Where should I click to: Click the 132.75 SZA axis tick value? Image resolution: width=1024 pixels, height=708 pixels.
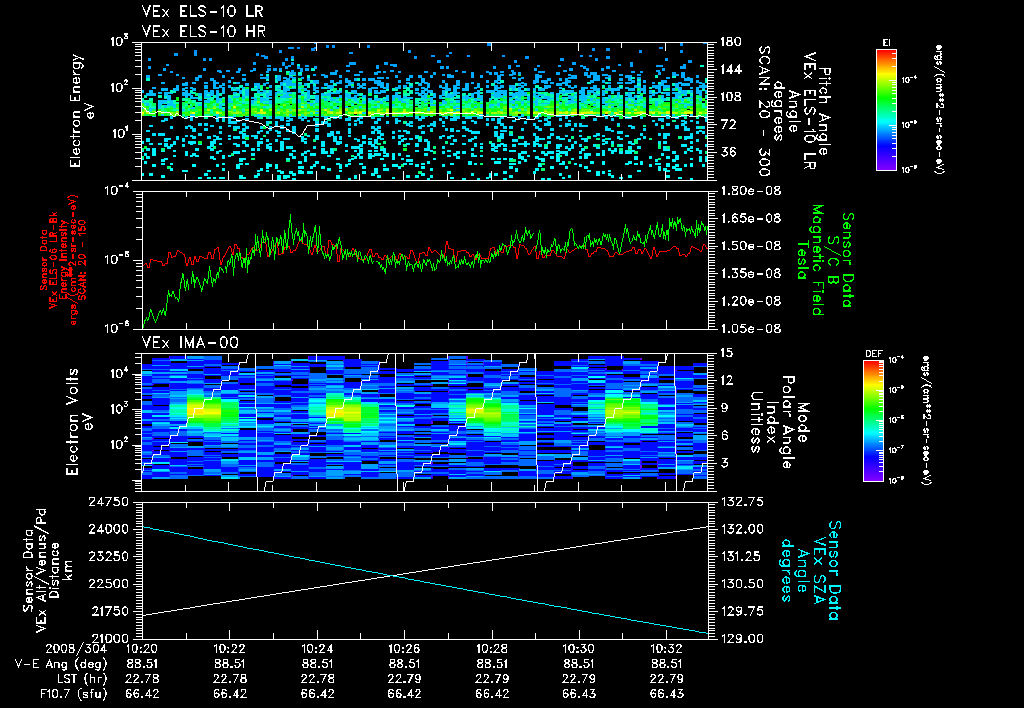(x=741, y=502)
